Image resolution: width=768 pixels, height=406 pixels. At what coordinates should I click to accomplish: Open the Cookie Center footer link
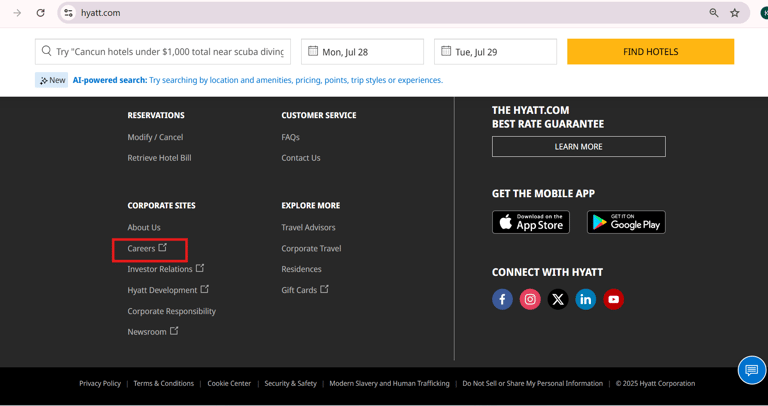229,383
